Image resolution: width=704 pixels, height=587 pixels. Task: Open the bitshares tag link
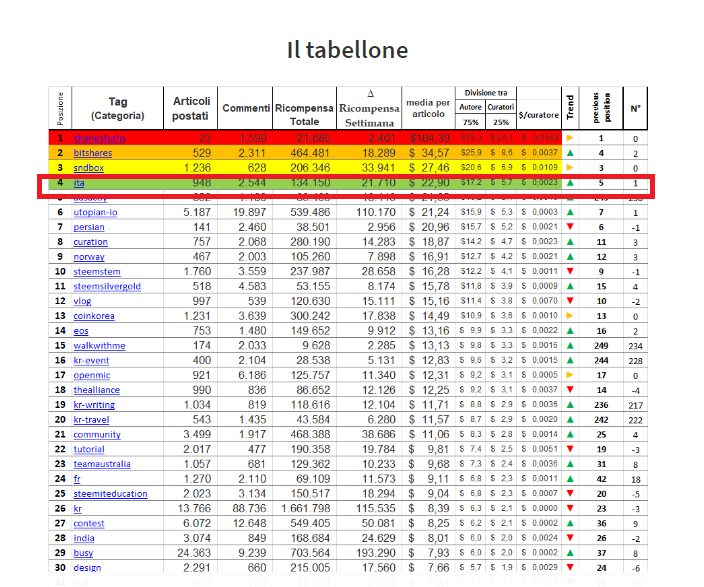(x=93, y=153)
